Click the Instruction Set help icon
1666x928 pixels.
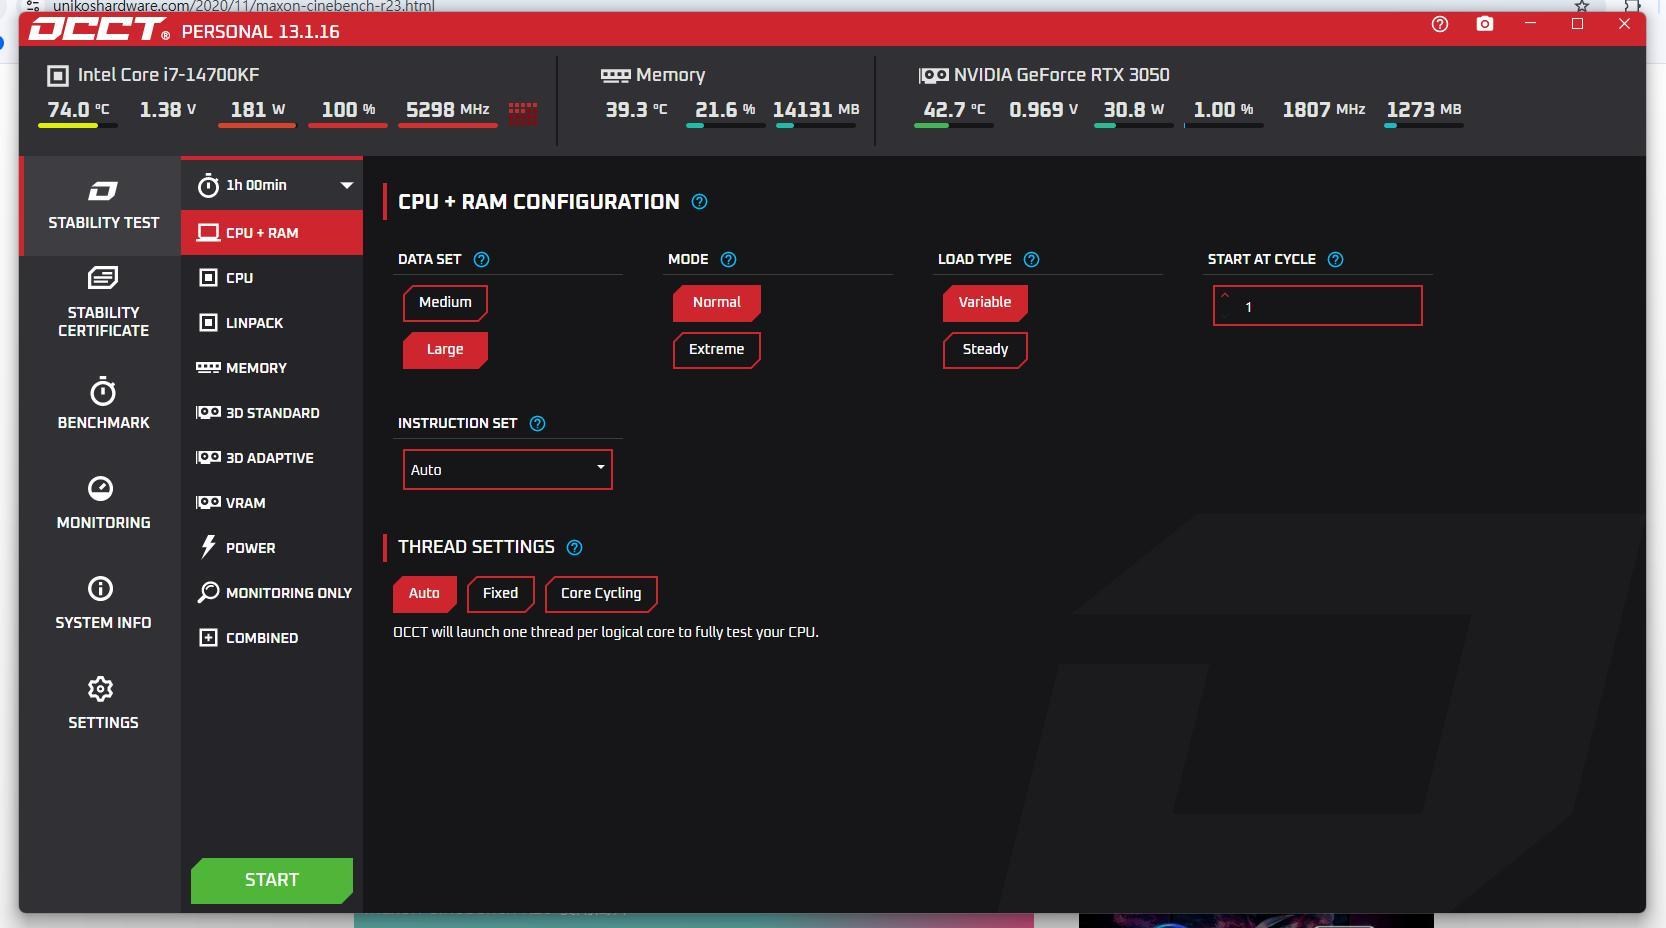point(537,423)
